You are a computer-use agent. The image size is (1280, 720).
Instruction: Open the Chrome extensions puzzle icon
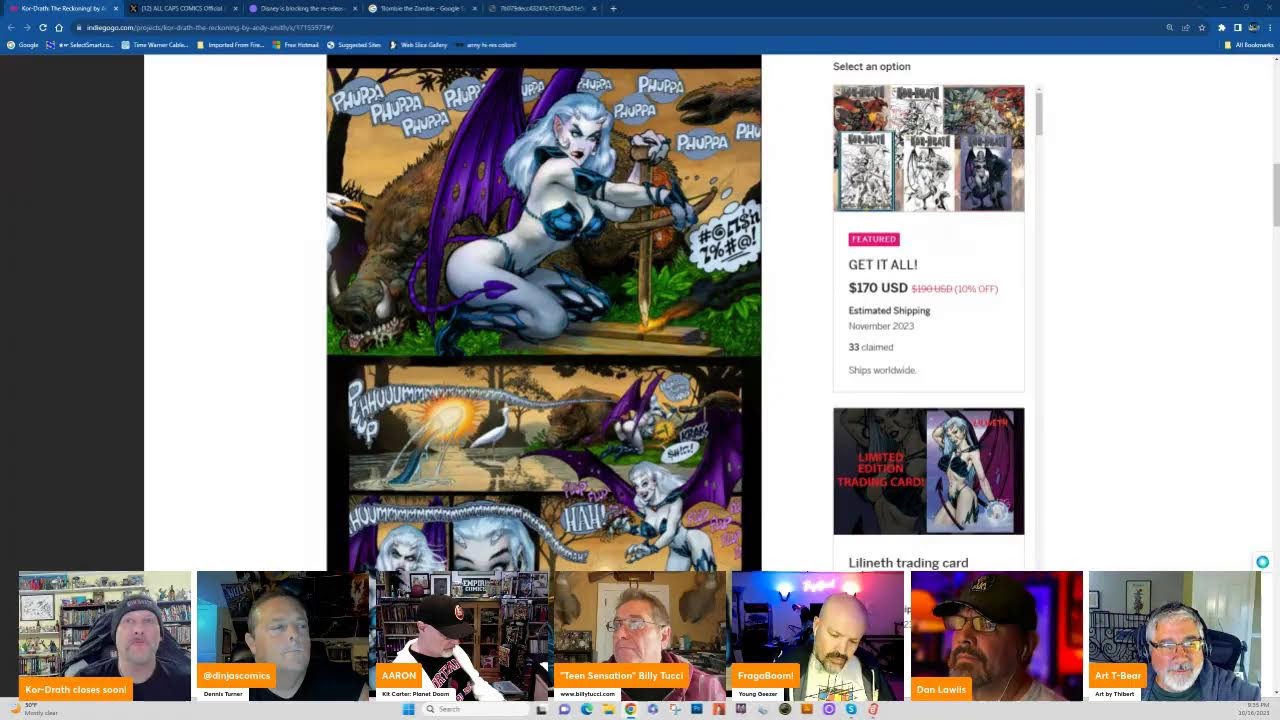(x=1221, y=27)
